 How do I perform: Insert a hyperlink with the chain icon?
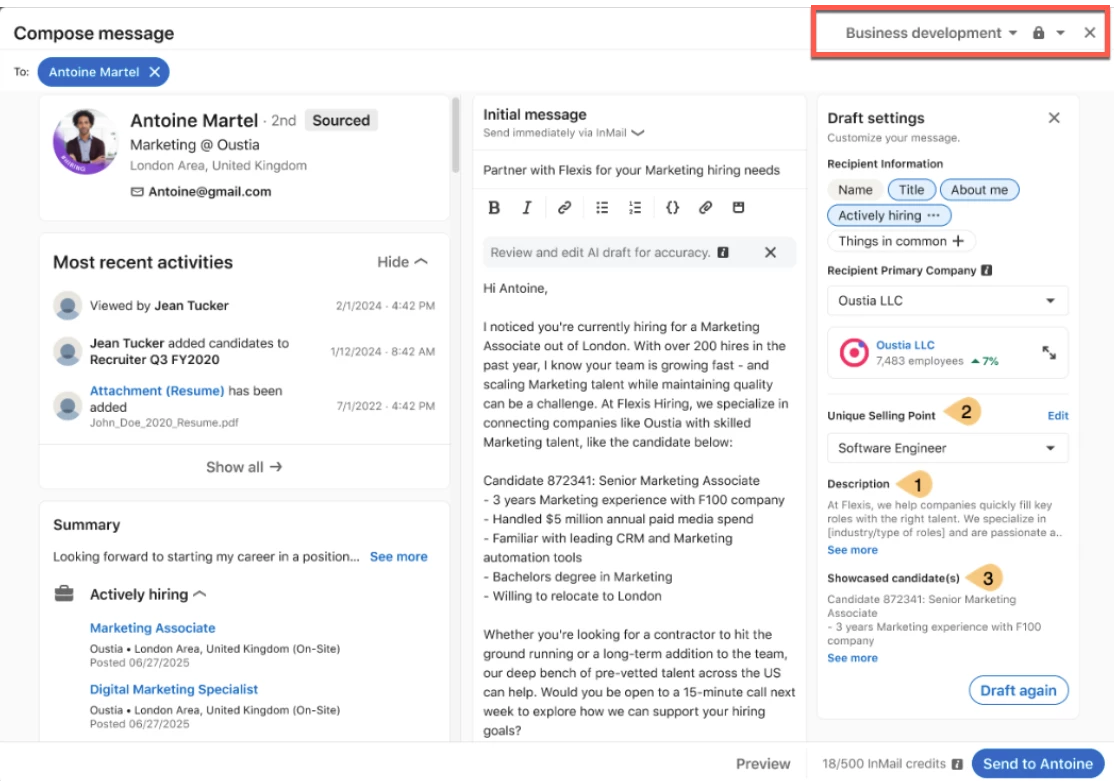pos(564,208)
